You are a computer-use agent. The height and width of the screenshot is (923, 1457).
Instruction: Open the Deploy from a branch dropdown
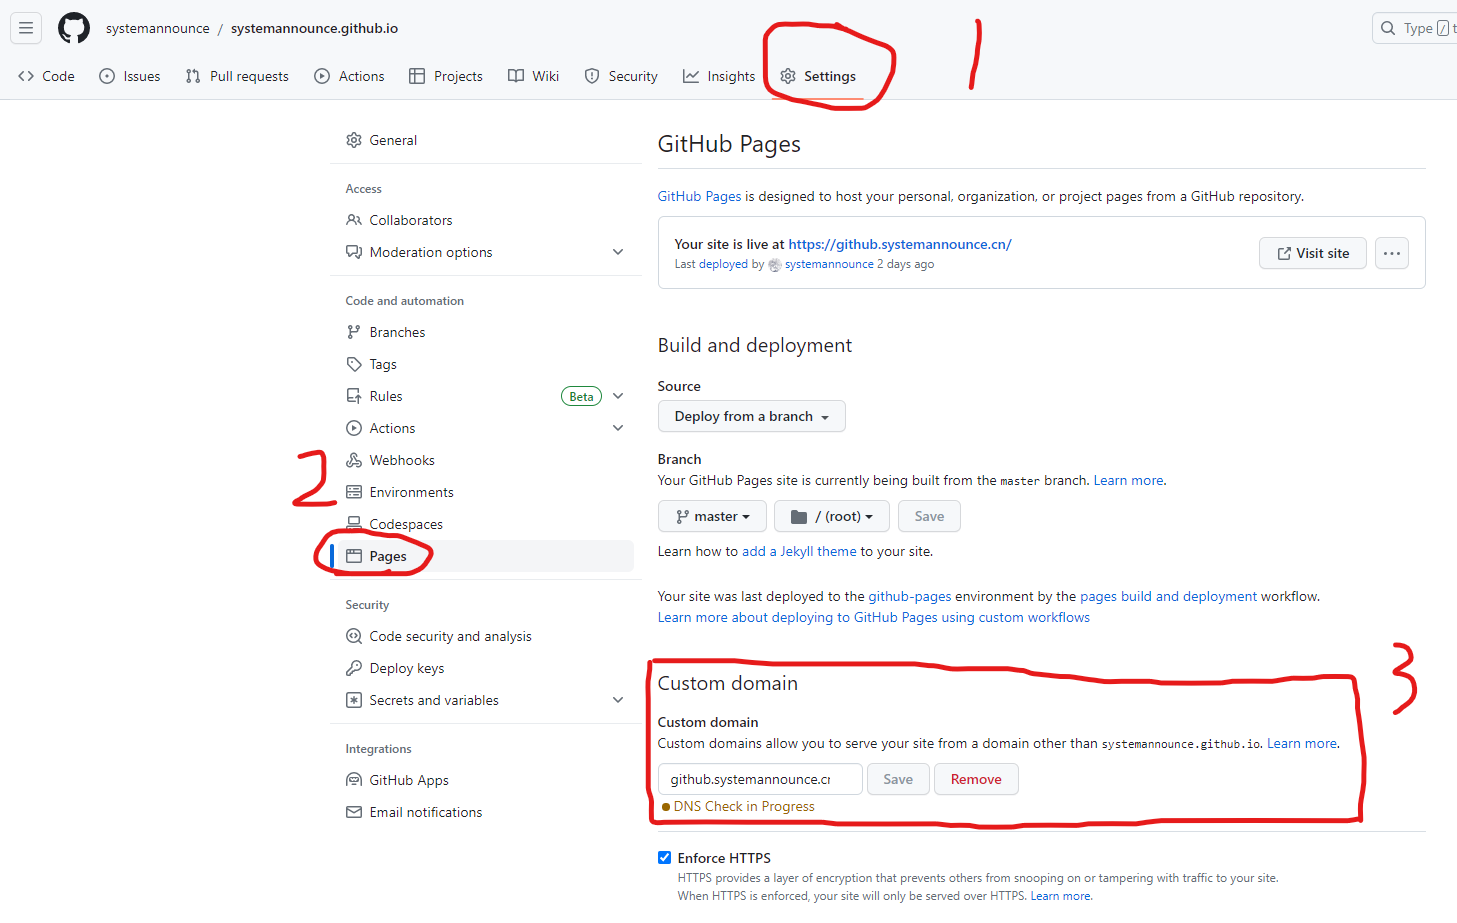pos(751,416)
